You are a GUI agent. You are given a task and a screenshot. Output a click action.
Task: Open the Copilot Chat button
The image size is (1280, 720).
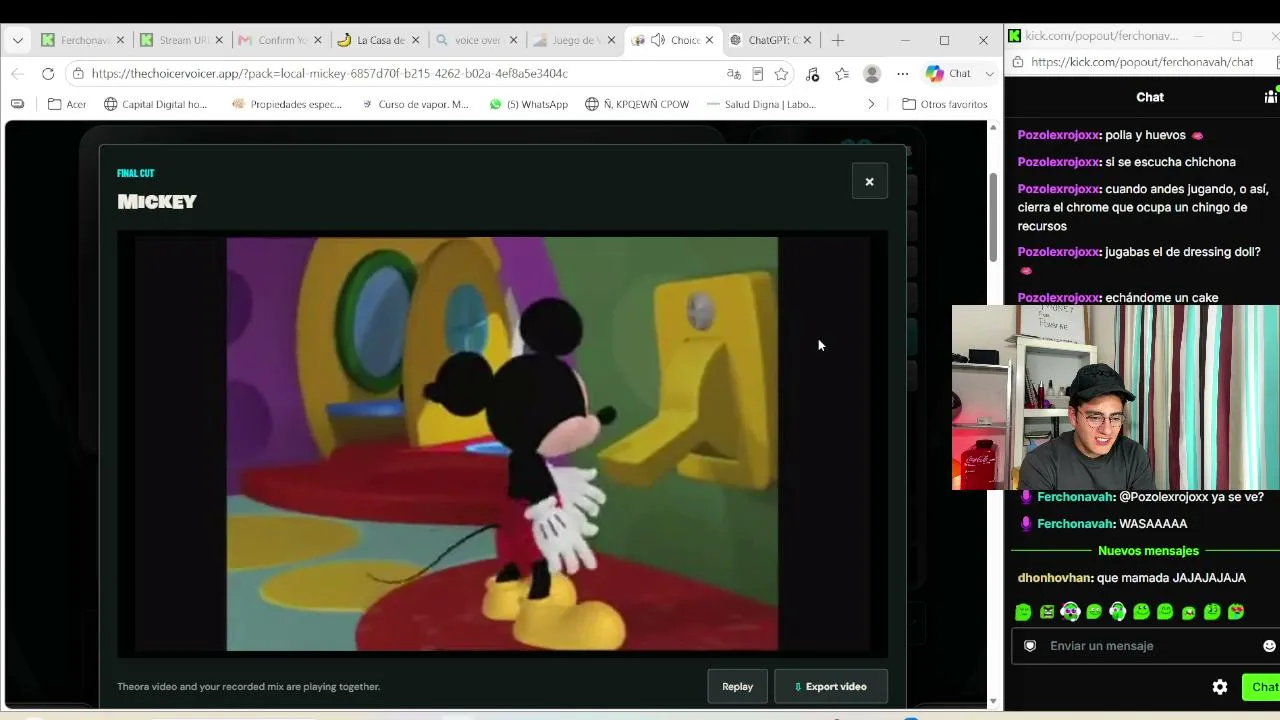point(948,73)
